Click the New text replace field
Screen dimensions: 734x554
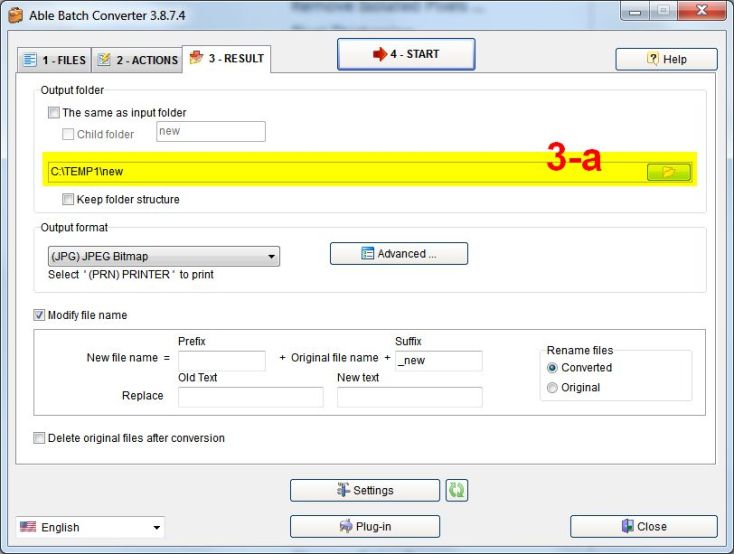[x=410, y=397]
